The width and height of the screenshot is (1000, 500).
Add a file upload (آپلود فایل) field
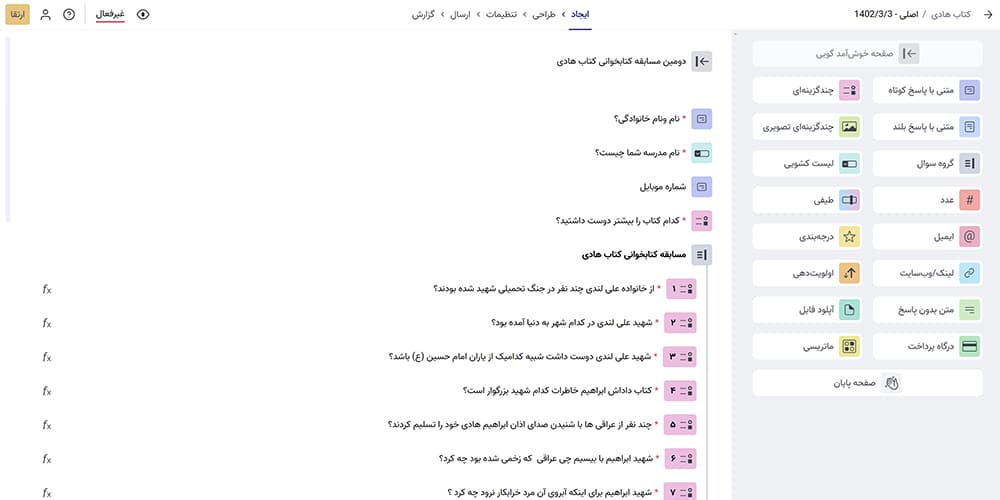[849, 310]
